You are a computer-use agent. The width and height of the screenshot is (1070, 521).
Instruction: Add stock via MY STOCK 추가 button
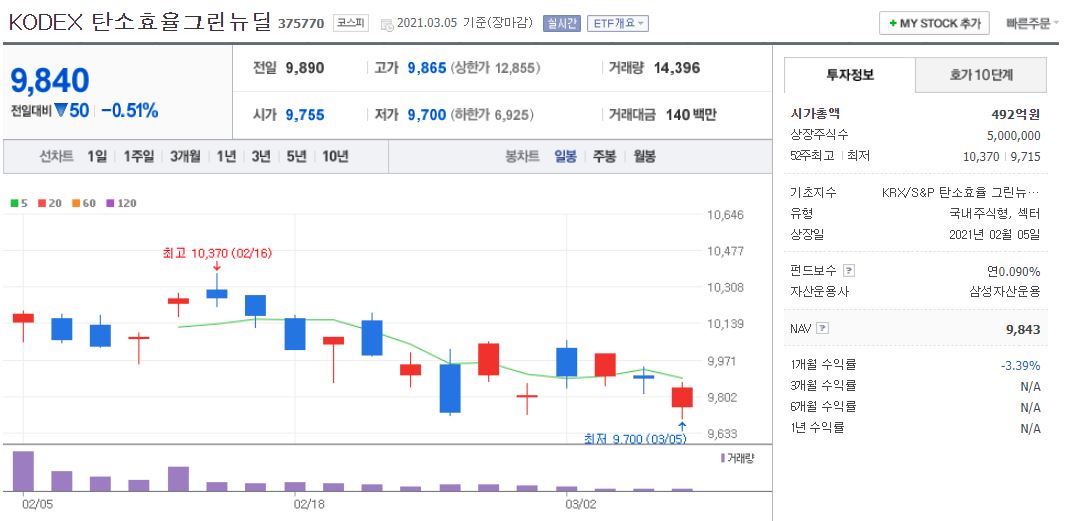tap(934, 23)
